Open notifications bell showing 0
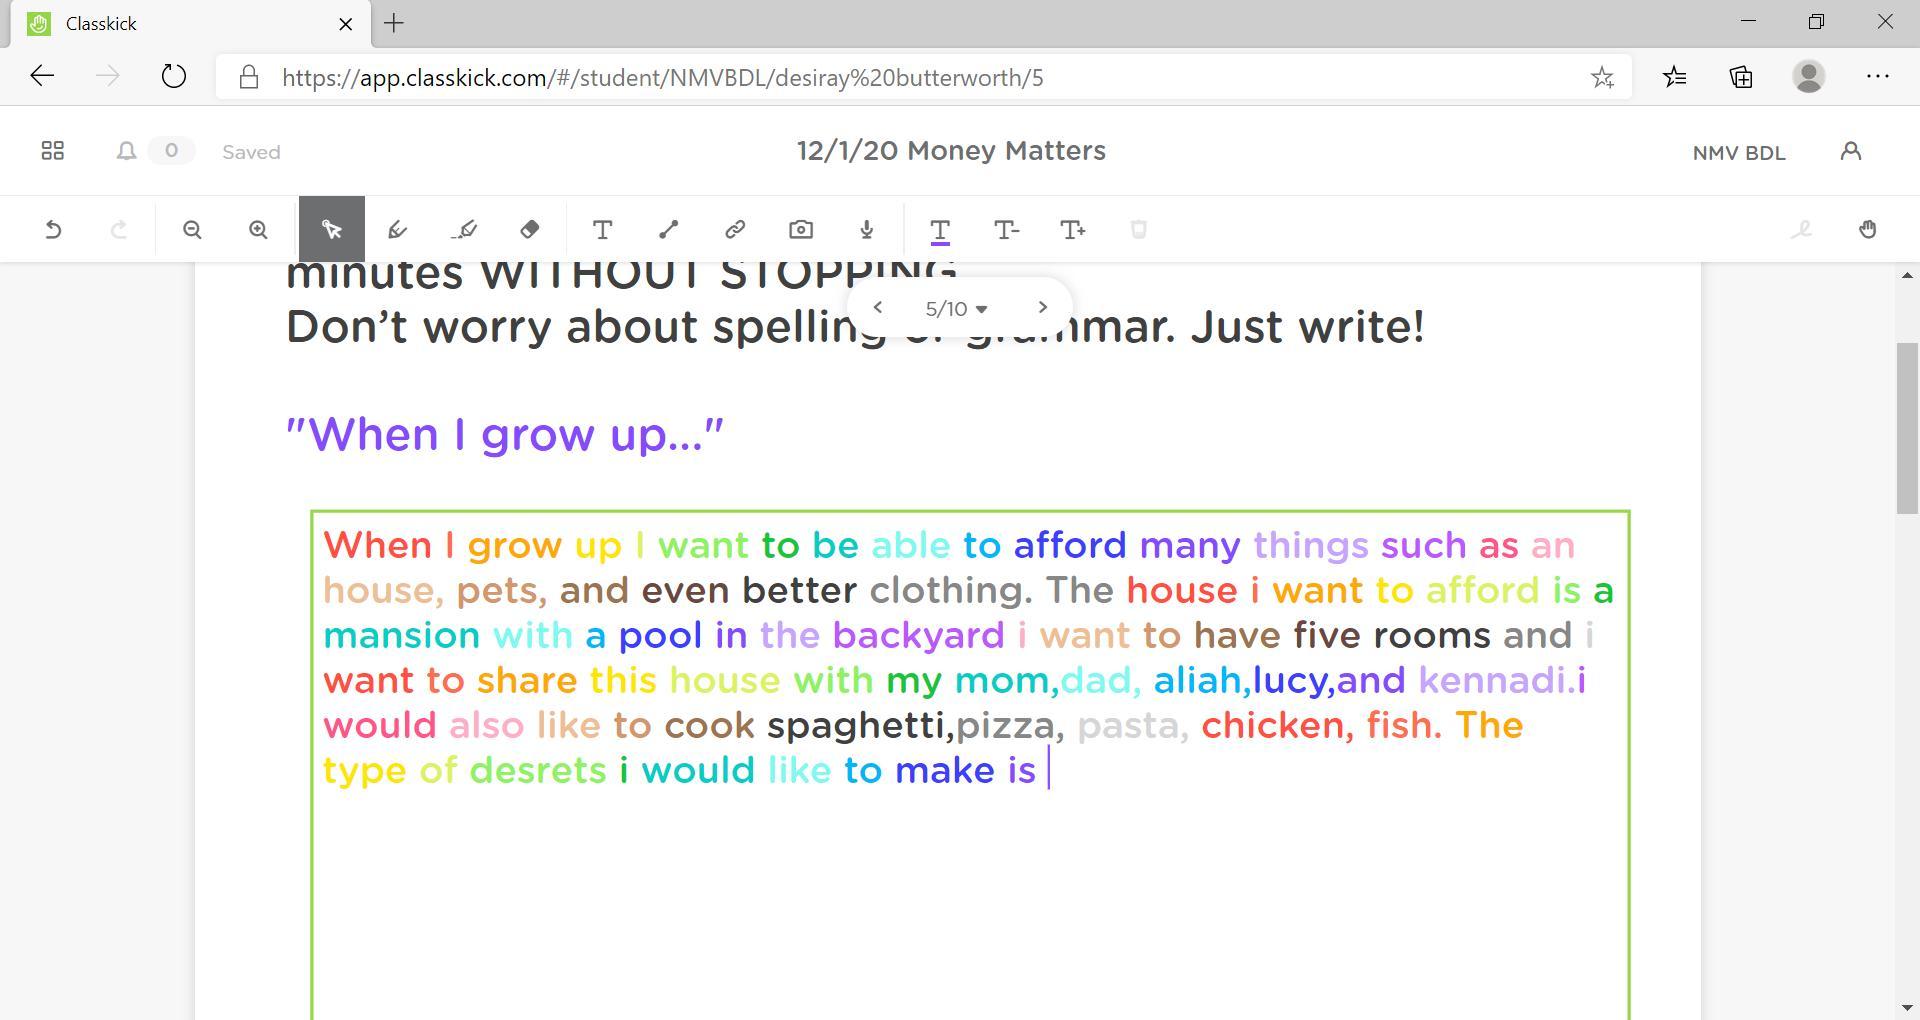The image size is (1920, 1020). click(x=154, y=151)
